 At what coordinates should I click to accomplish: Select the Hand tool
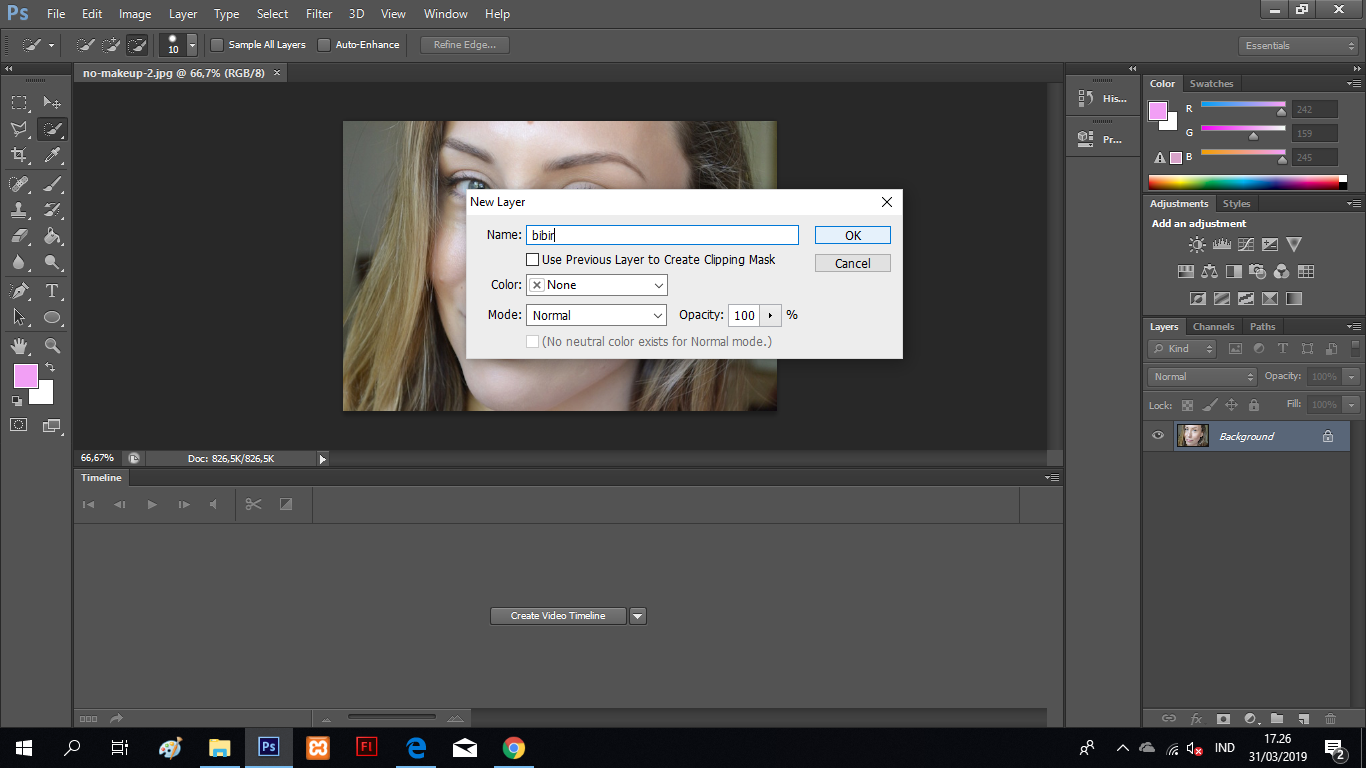point(19,346)
